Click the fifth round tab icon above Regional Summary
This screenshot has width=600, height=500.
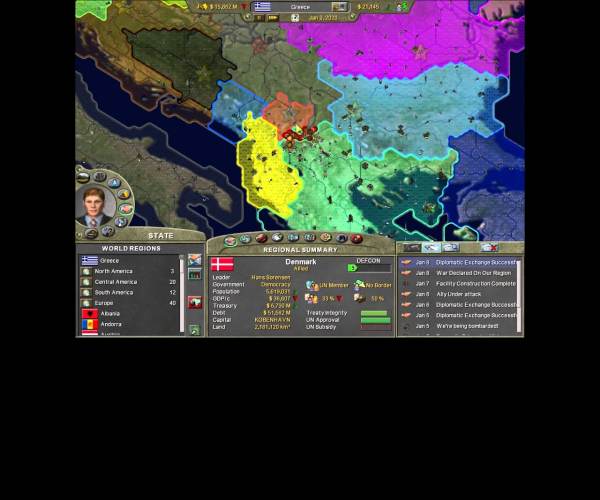pyautogui.click(x=293, y=237)
